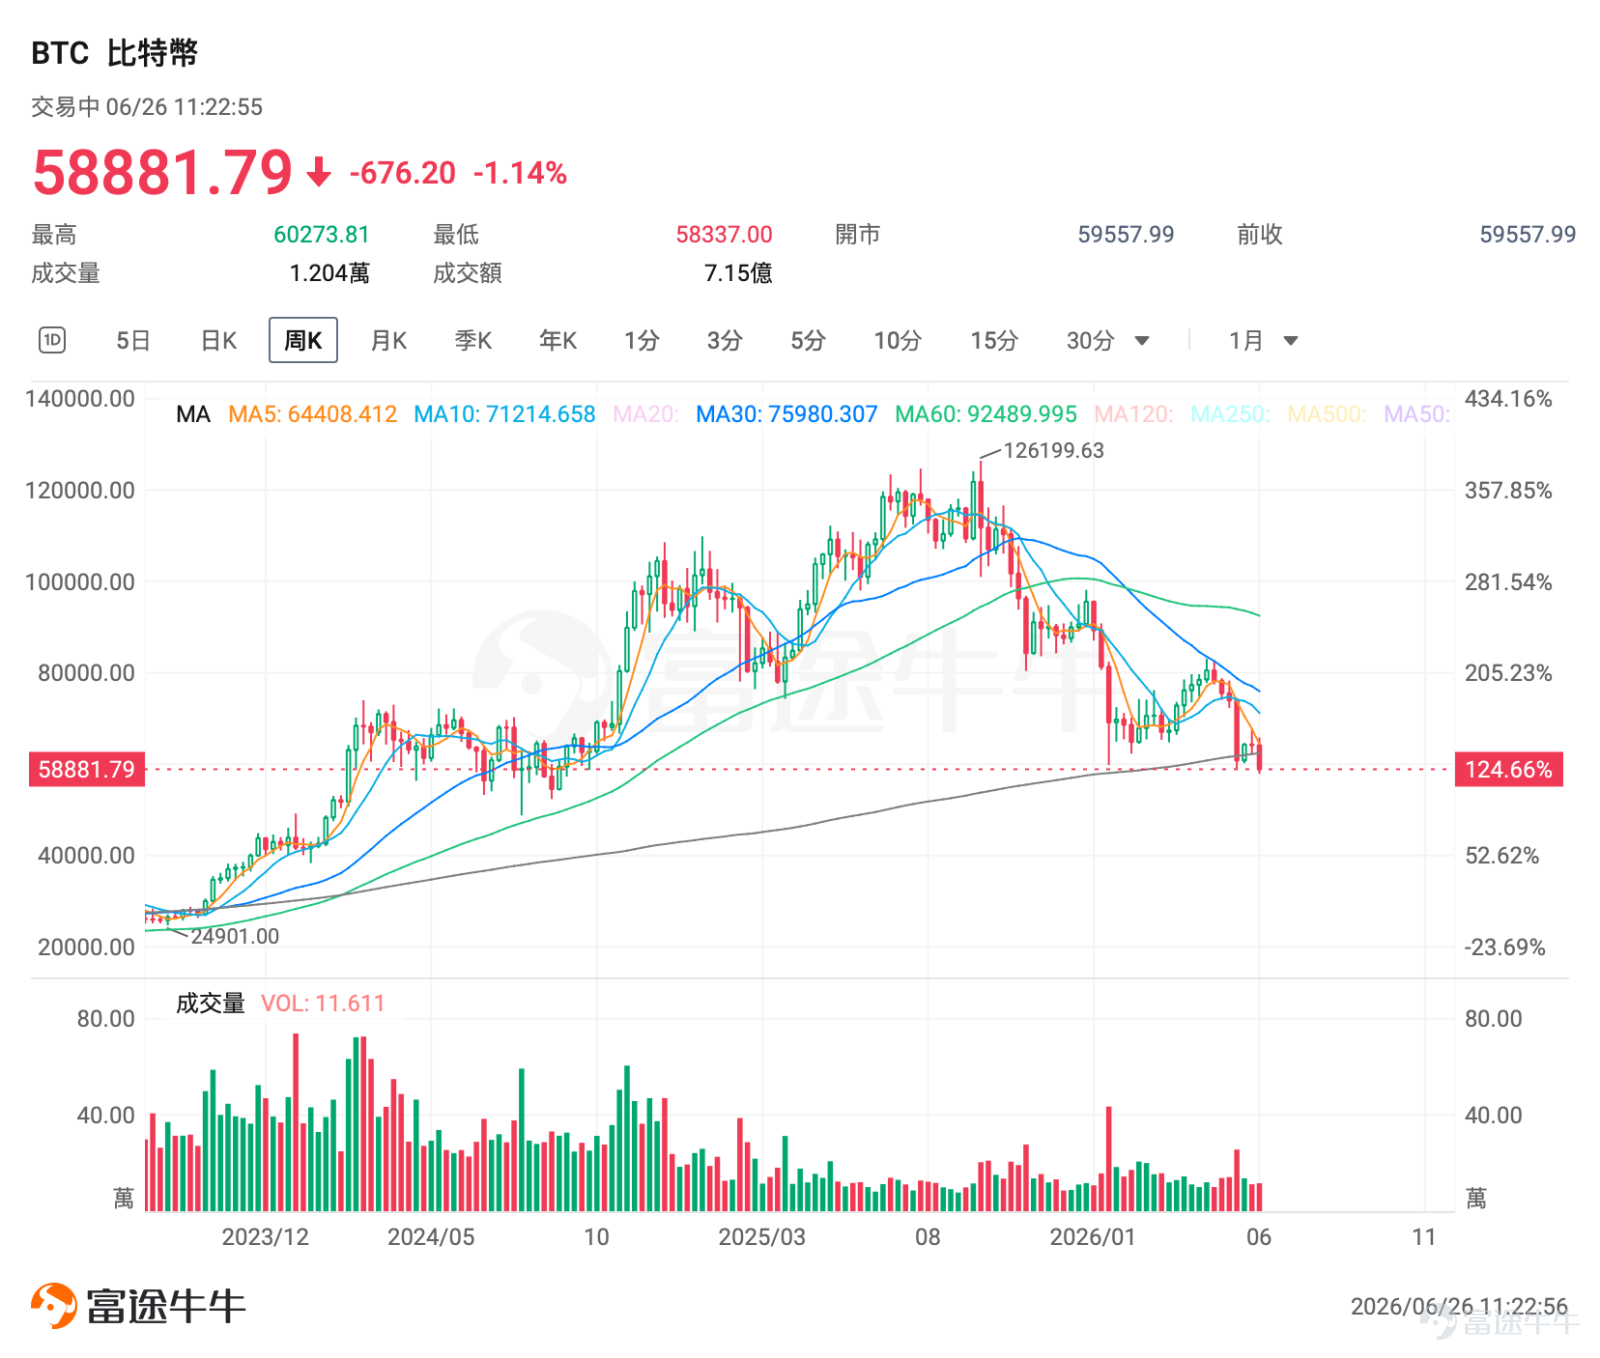Image resolution: width=1600 pixels, height=1358 pixels.
Task: Switch to the 5日 chart tab
Action: click(x=133, y=341)
